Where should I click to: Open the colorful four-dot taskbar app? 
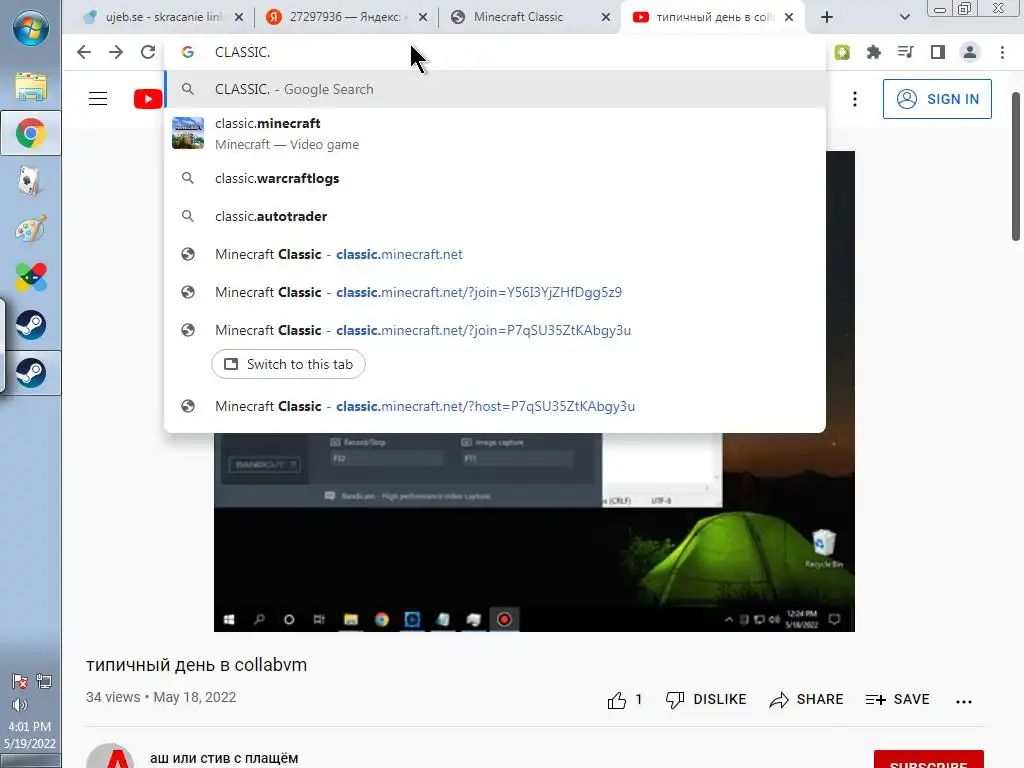31,277
